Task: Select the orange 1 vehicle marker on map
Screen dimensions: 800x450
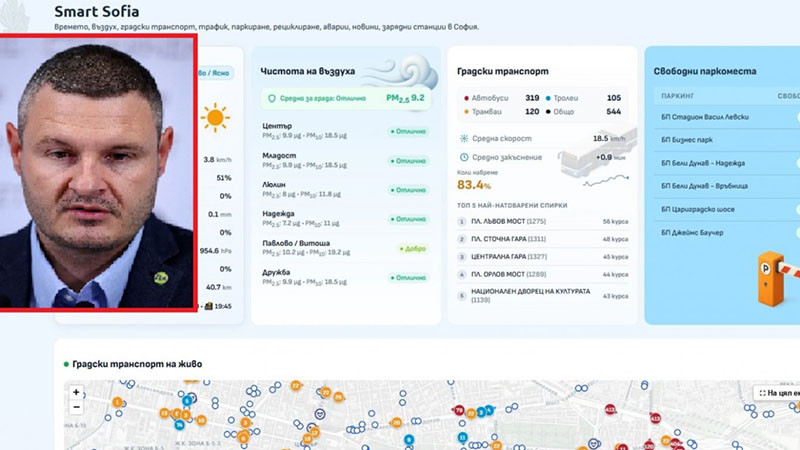Action: click(x=117, y=402)
